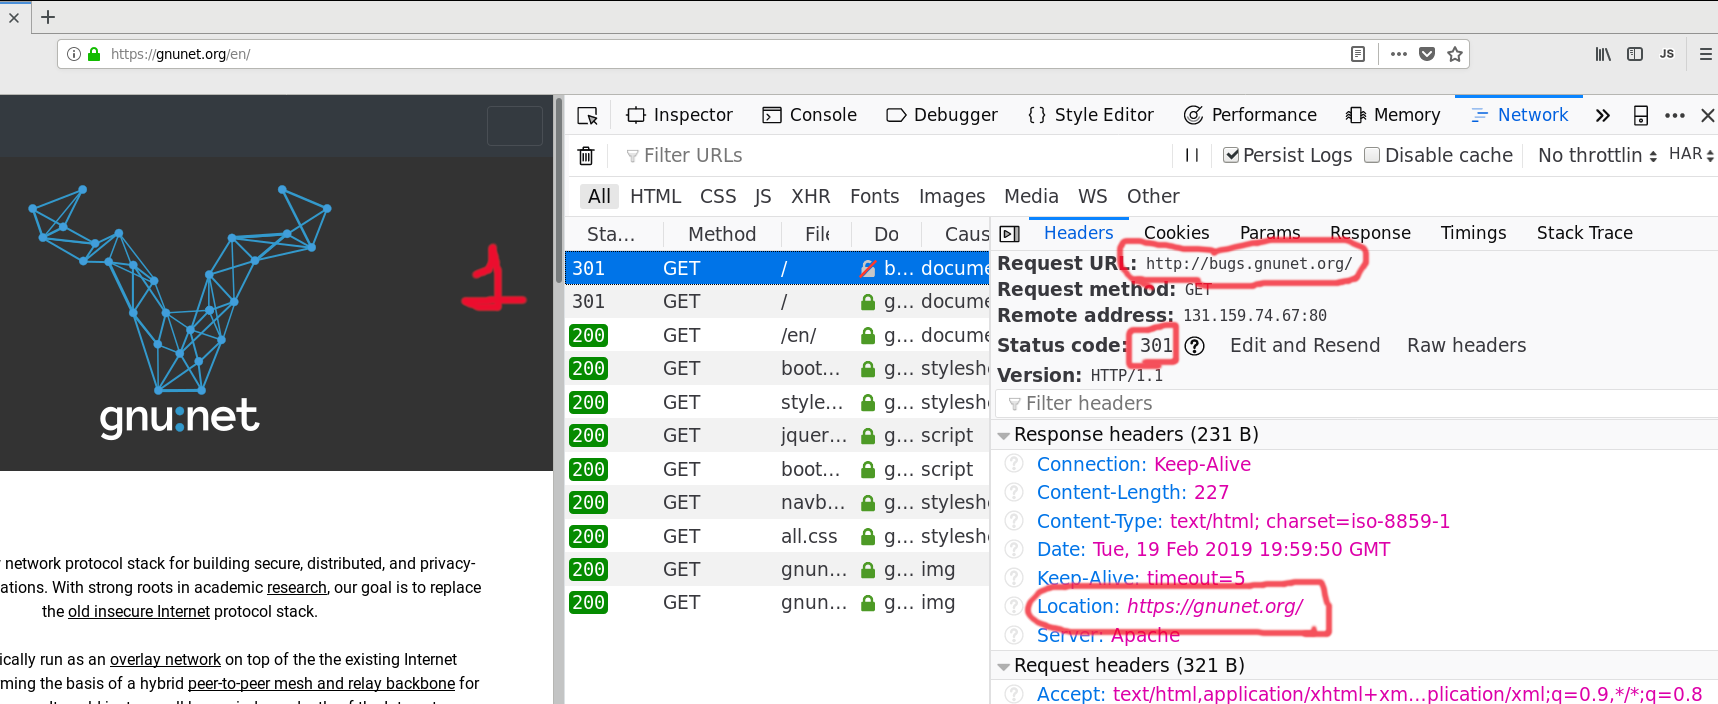Open devtools more options ellipsis menu
Image resolution: width=1718 pixels, height=704 pixels.
click(1674, 116)
